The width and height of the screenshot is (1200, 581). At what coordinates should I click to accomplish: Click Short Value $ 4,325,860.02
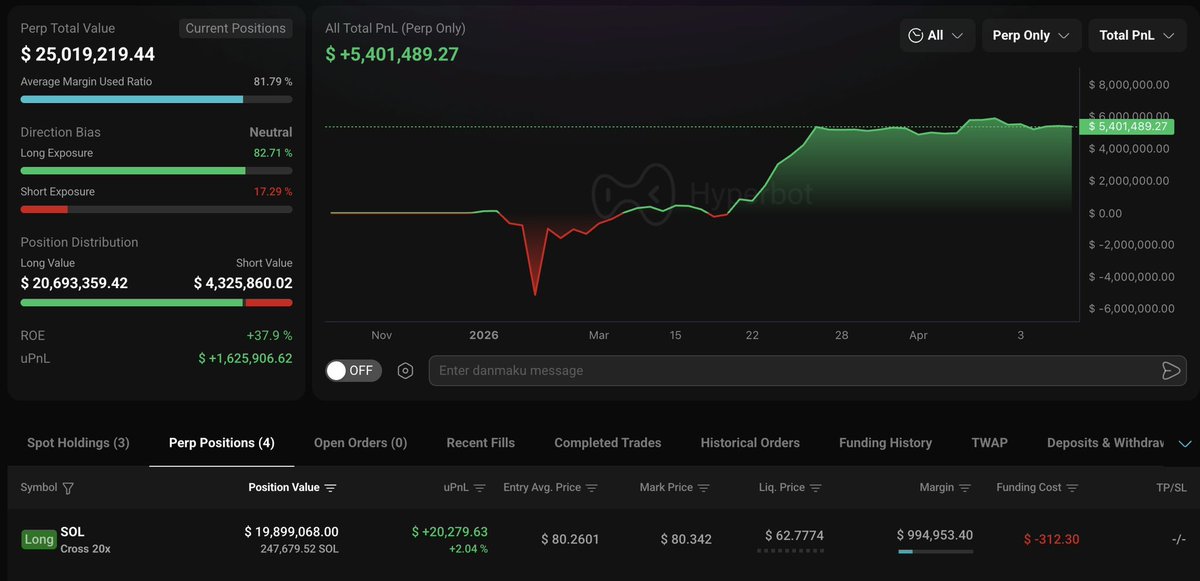point(243,283)
